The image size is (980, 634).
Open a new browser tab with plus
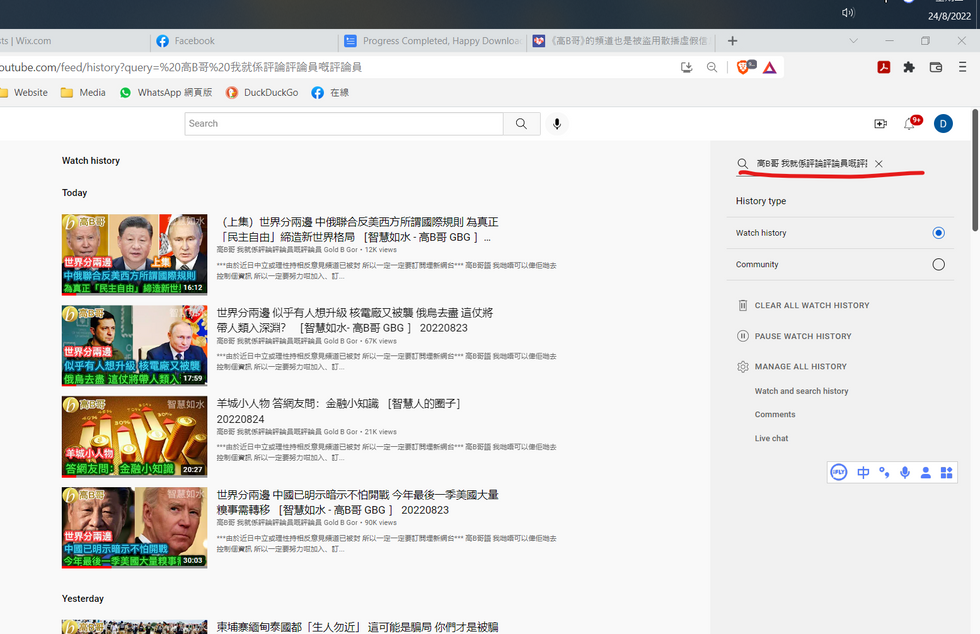(732, 41)
